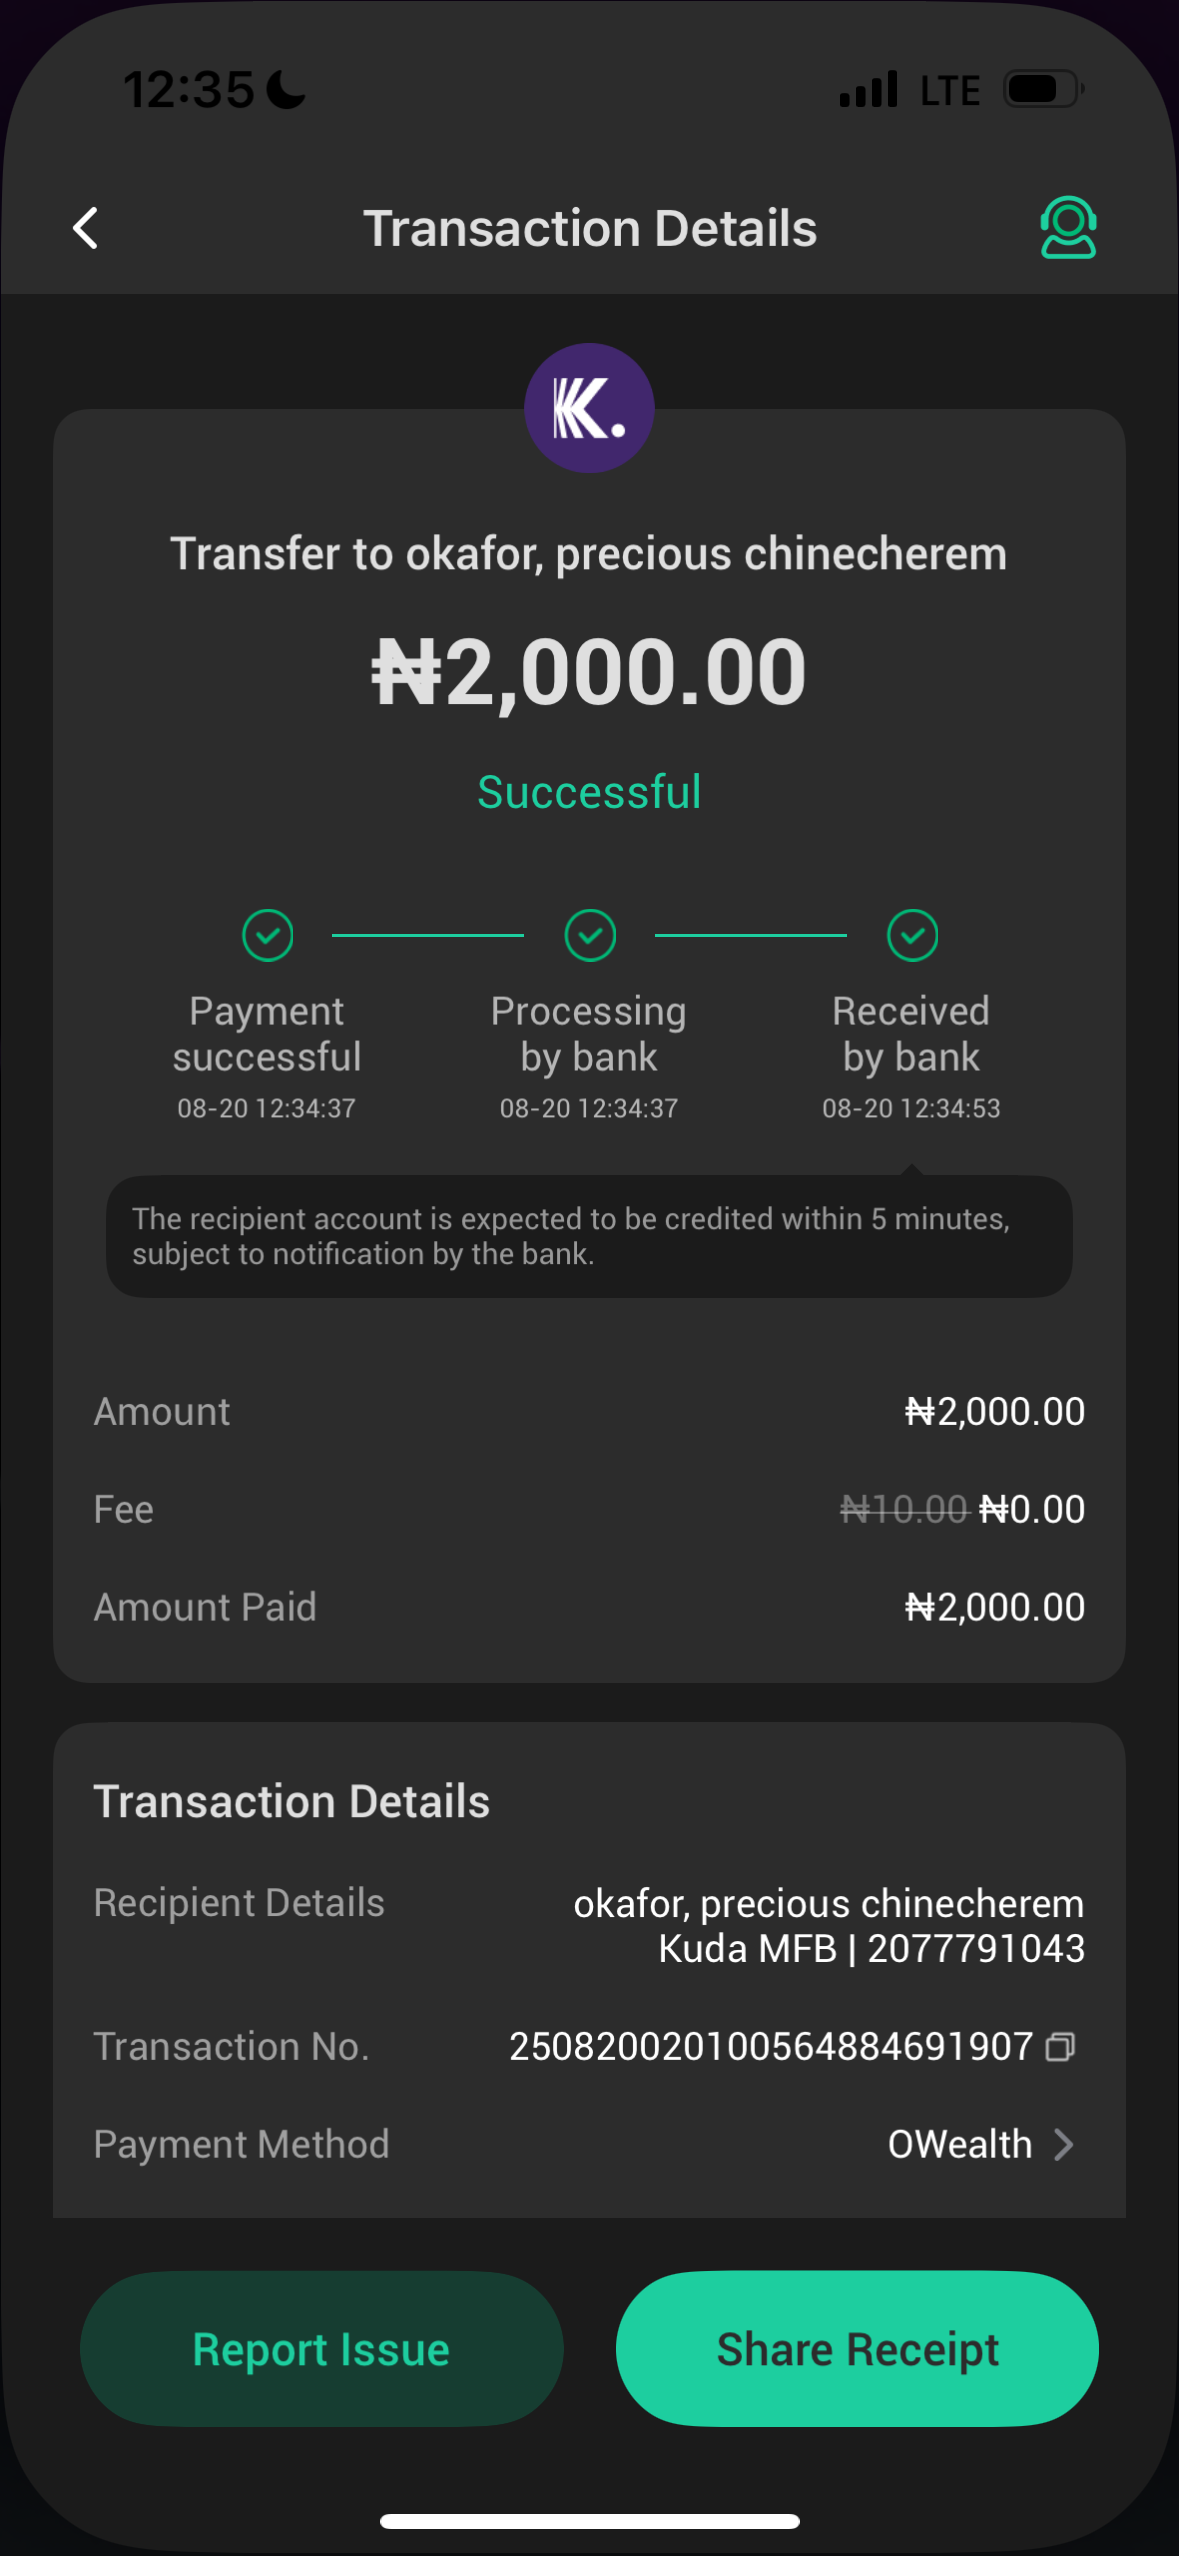Tap the 12:35 status bar clock
The height and width of the screenshot is (2556, 1179).
click(189, 90)
